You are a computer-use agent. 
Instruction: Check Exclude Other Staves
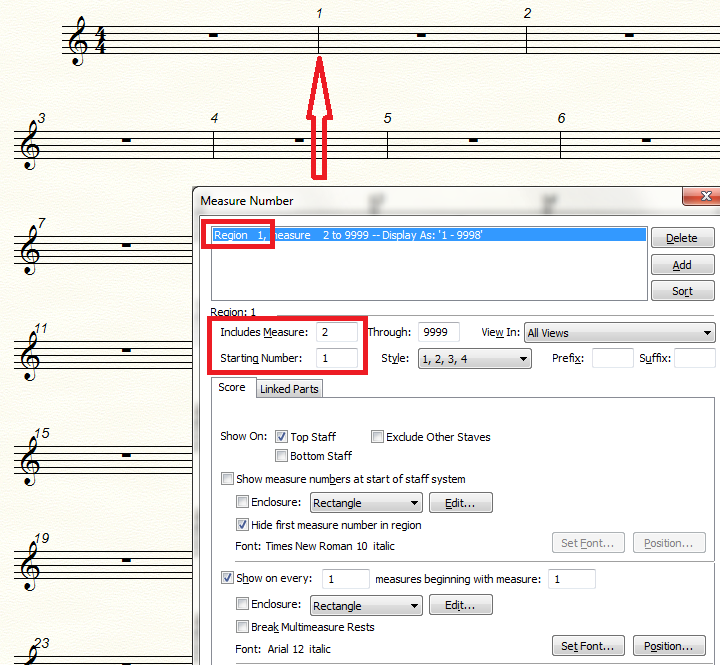378,437
